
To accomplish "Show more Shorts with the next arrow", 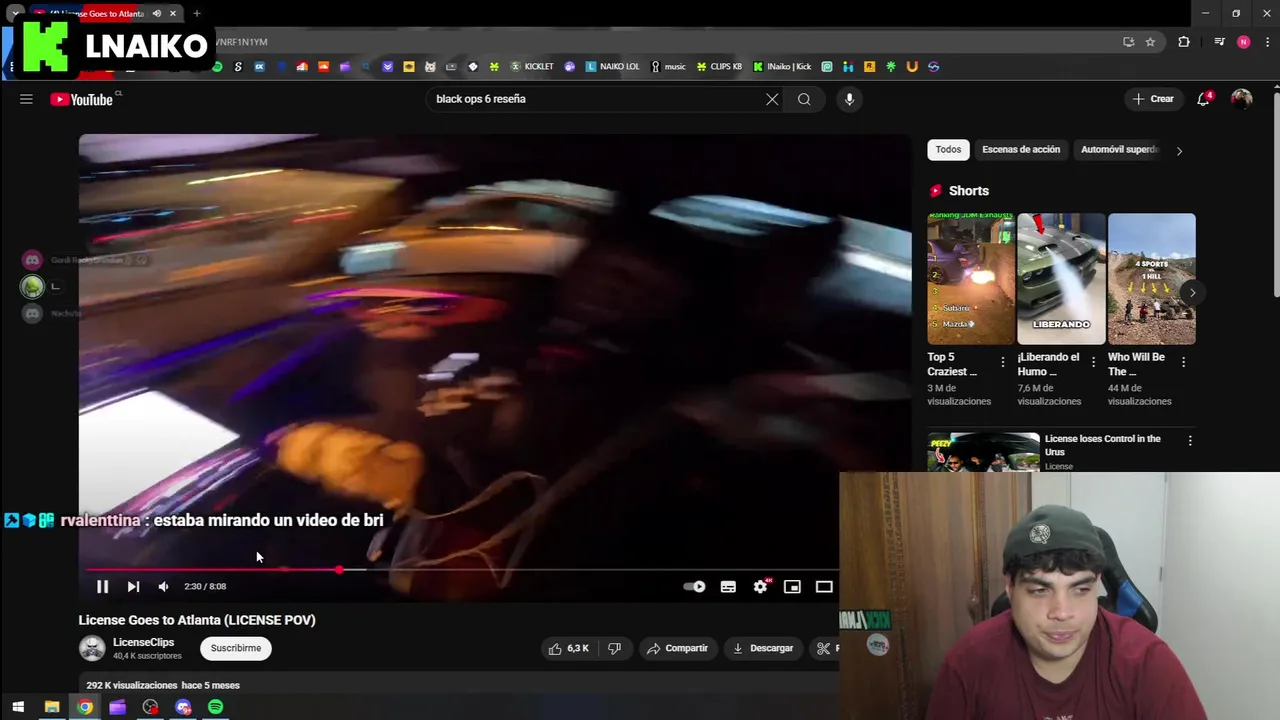I will [x=1191, y=293].
